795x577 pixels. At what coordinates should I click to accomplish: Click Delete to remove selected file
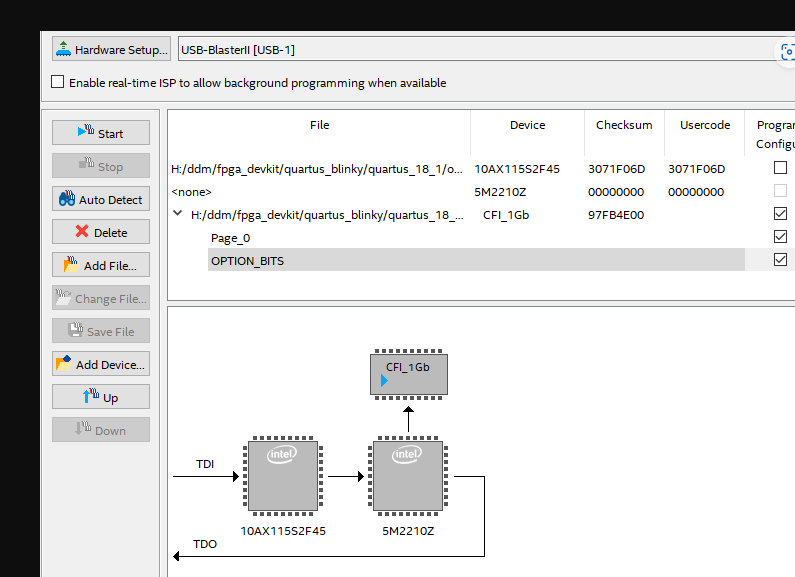[101, 232]
